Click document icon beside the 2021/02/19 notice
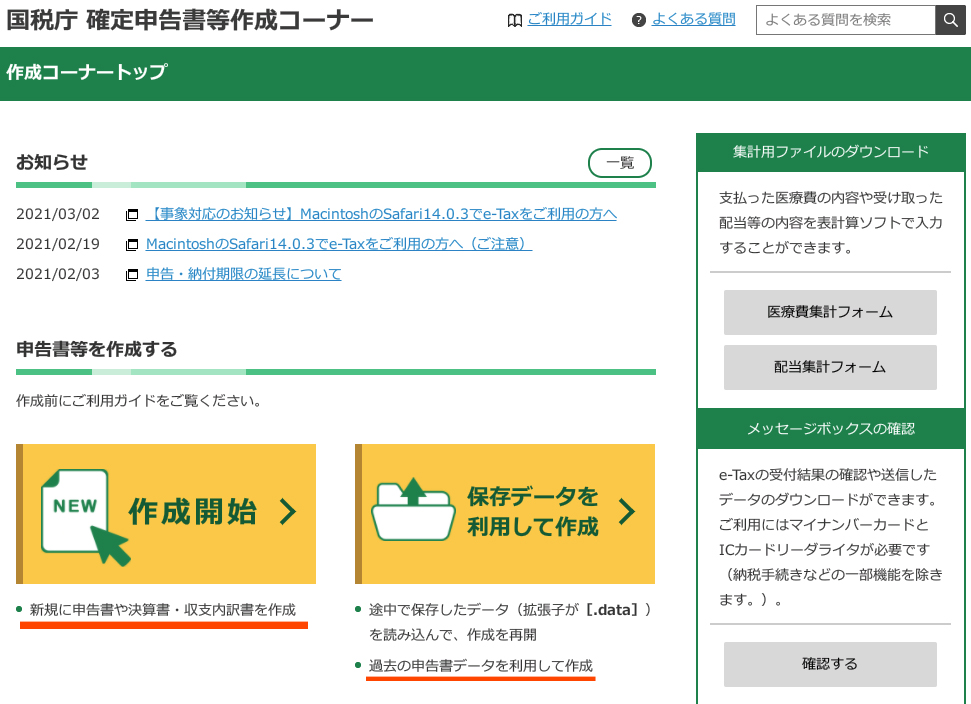This screenshot has width=971, height=704. (x=131, y=243)
